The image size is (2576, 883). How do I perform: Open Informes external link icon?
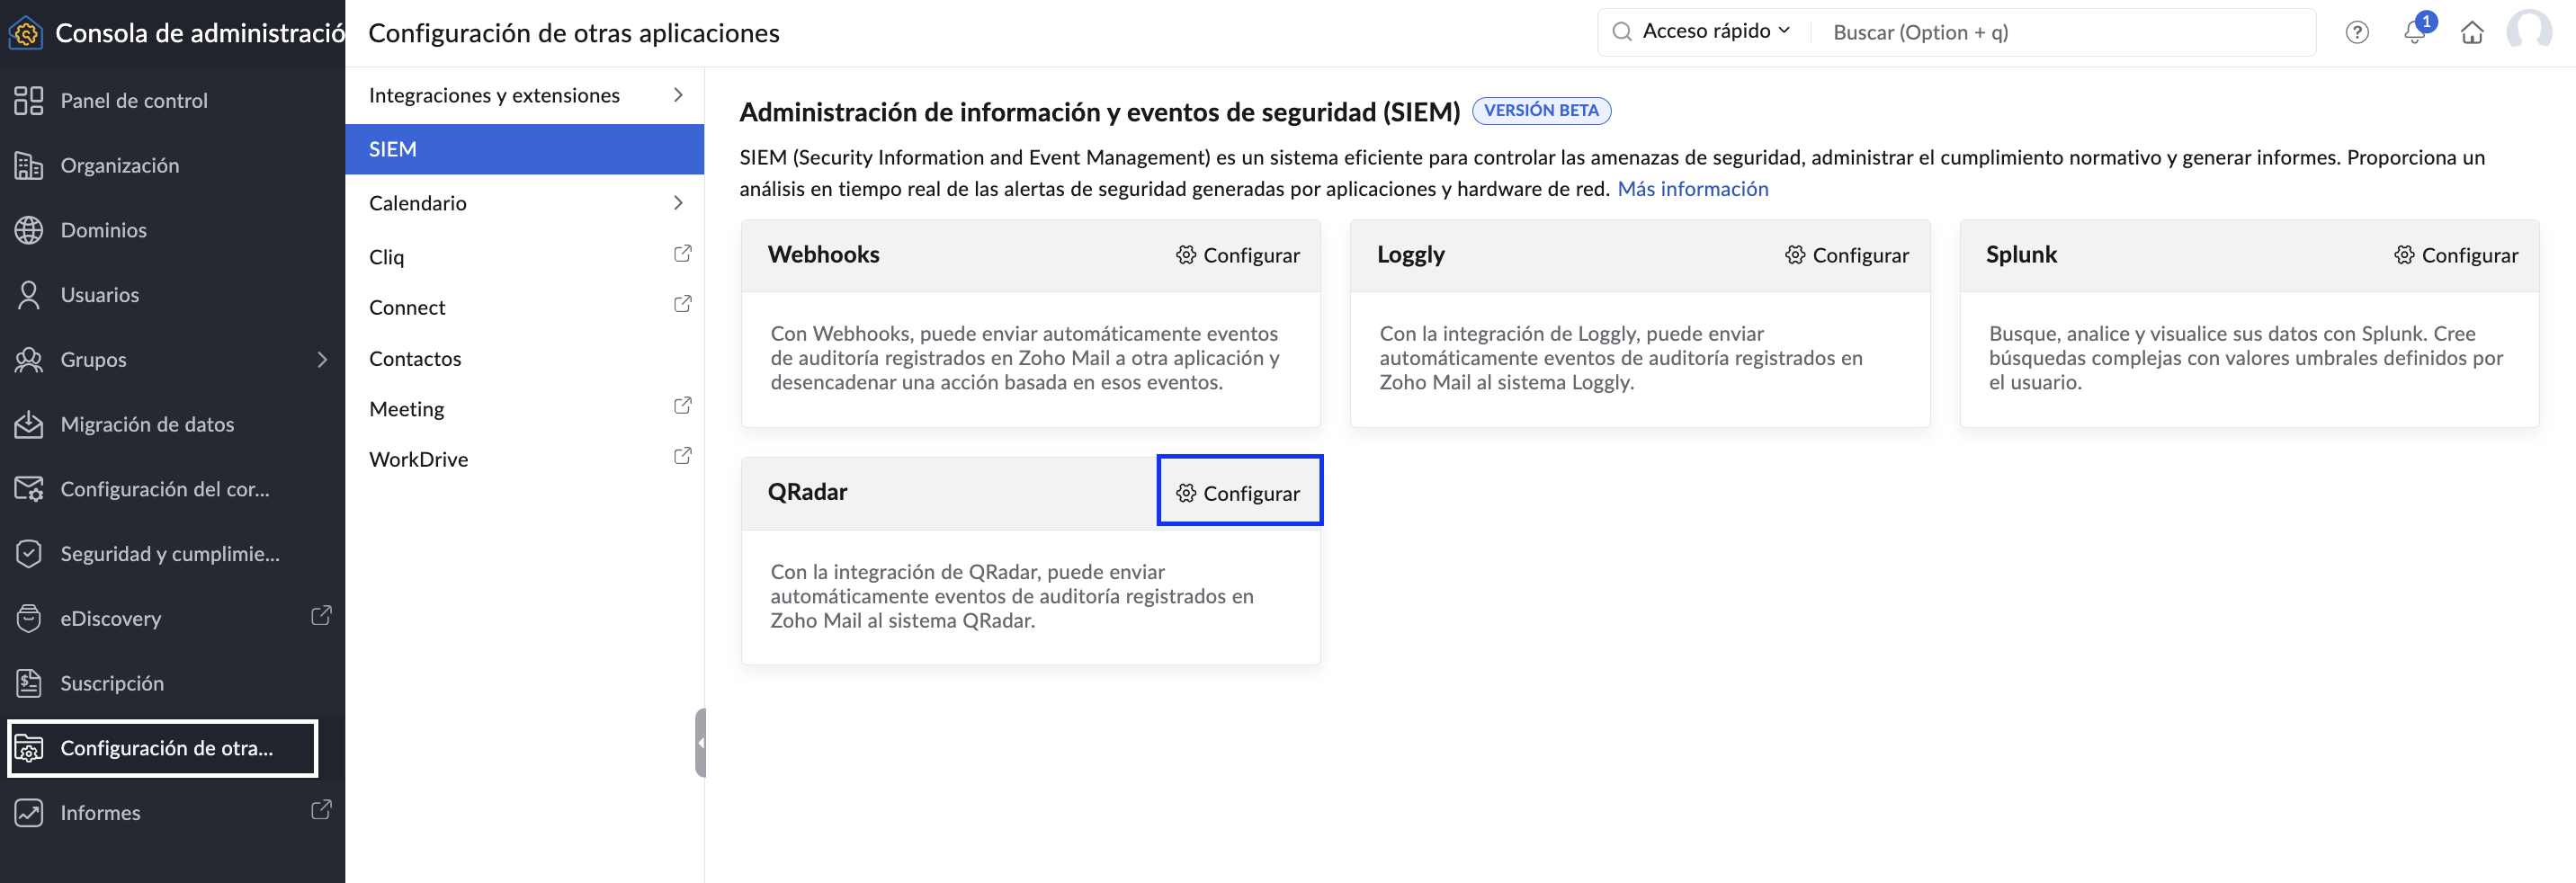(321, 810)
